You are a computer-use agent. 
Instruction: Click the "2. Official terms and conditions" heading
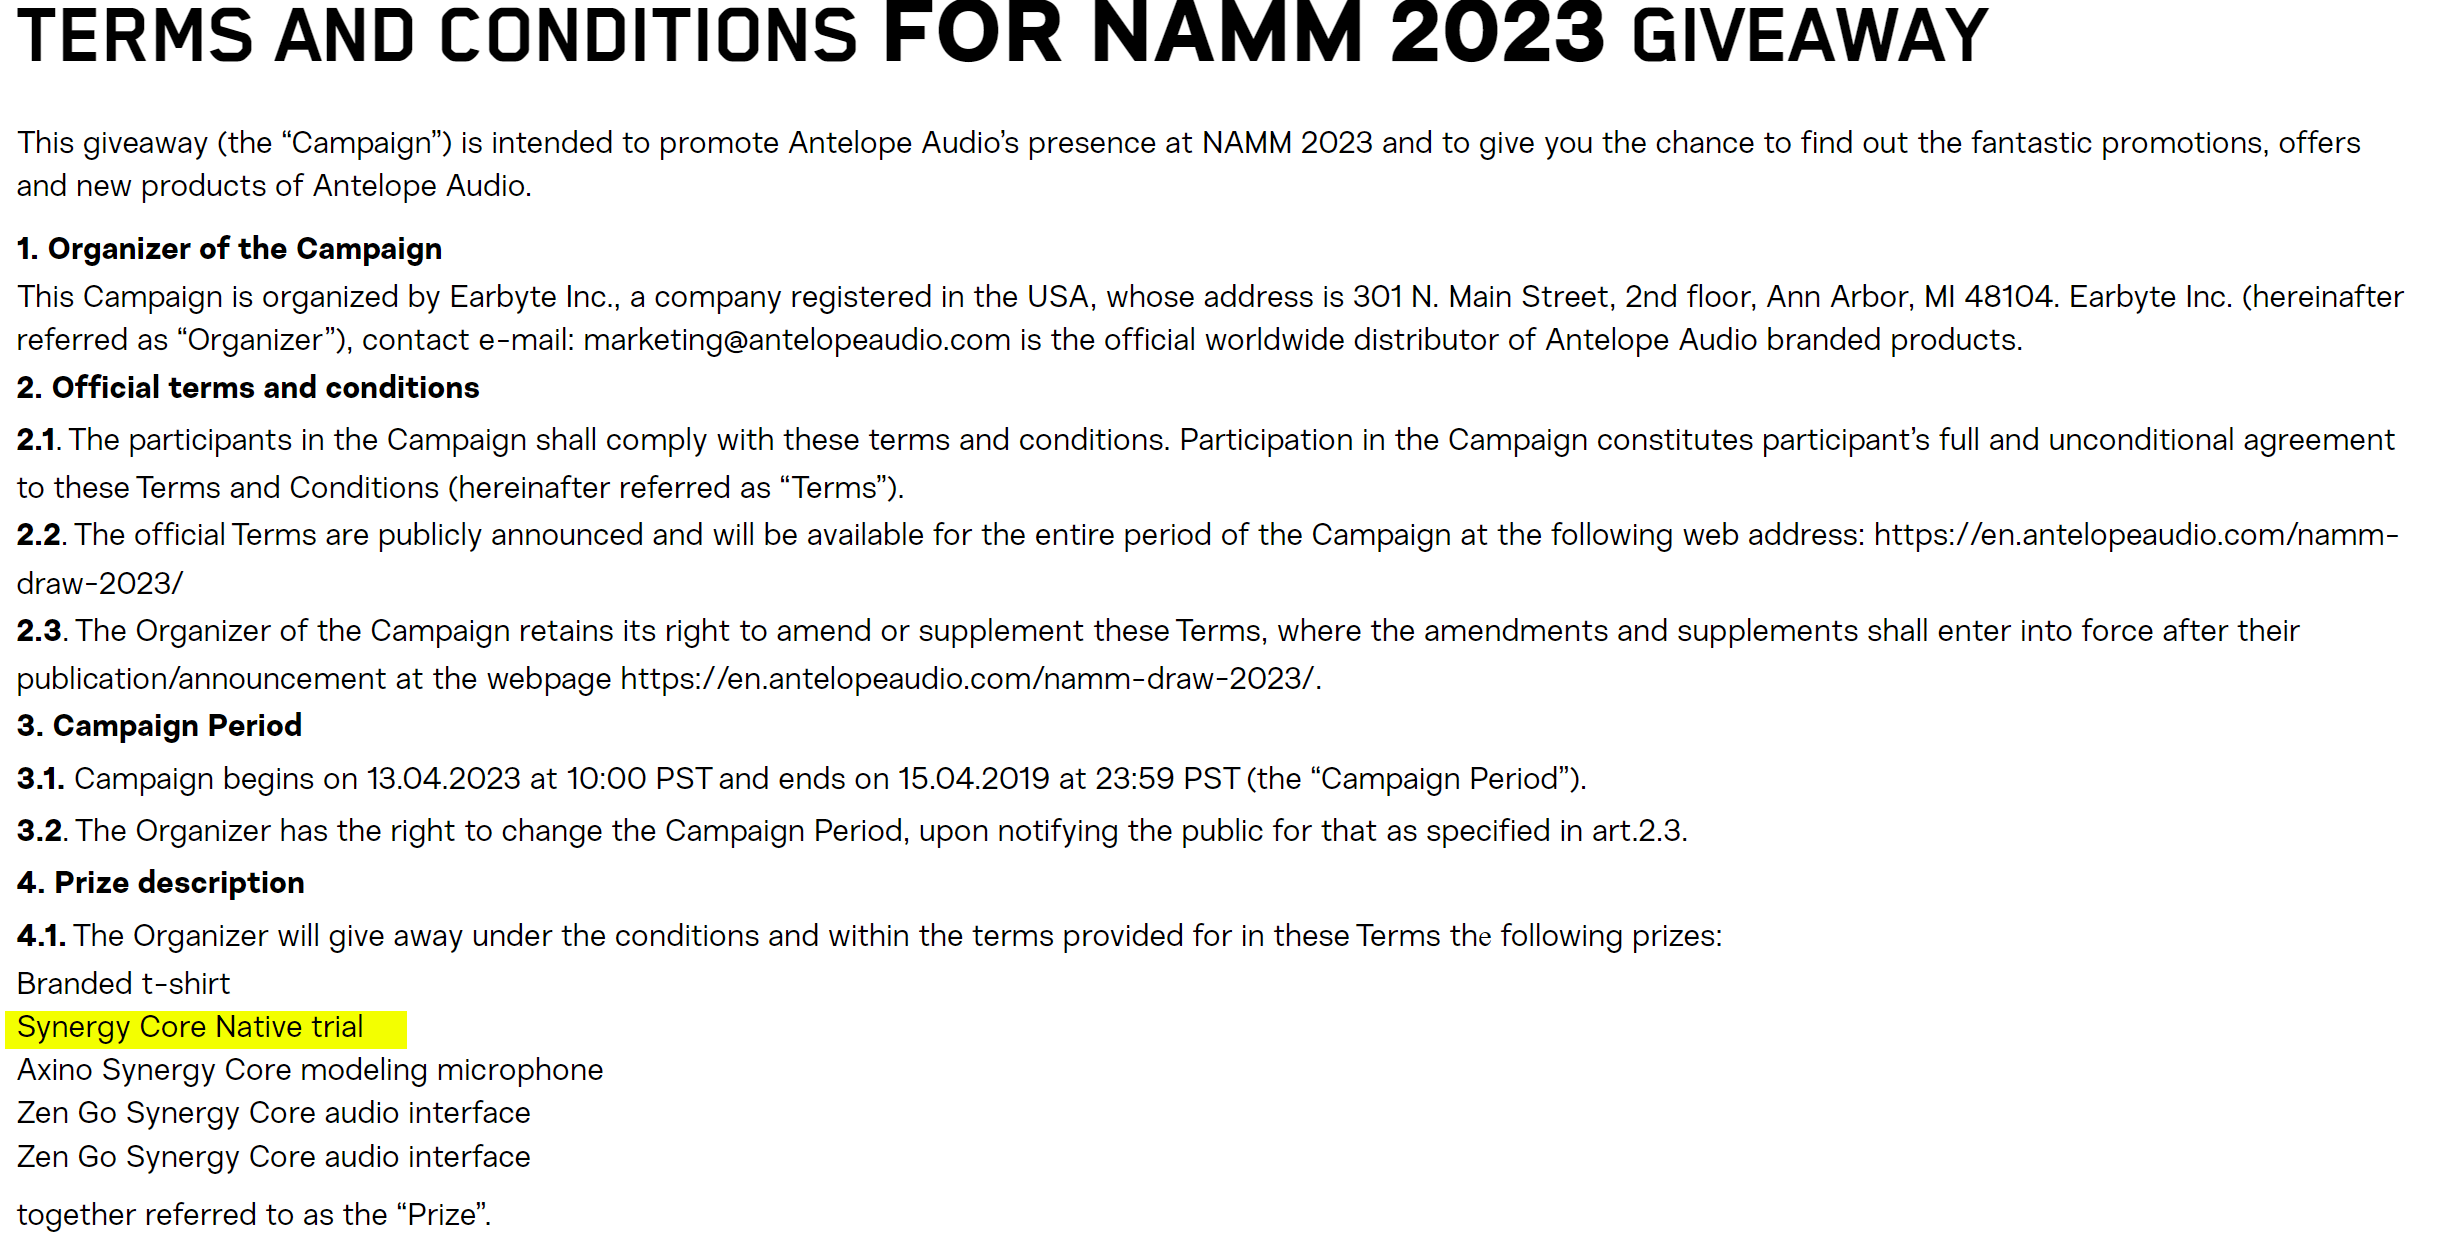(x=248, y=388)
